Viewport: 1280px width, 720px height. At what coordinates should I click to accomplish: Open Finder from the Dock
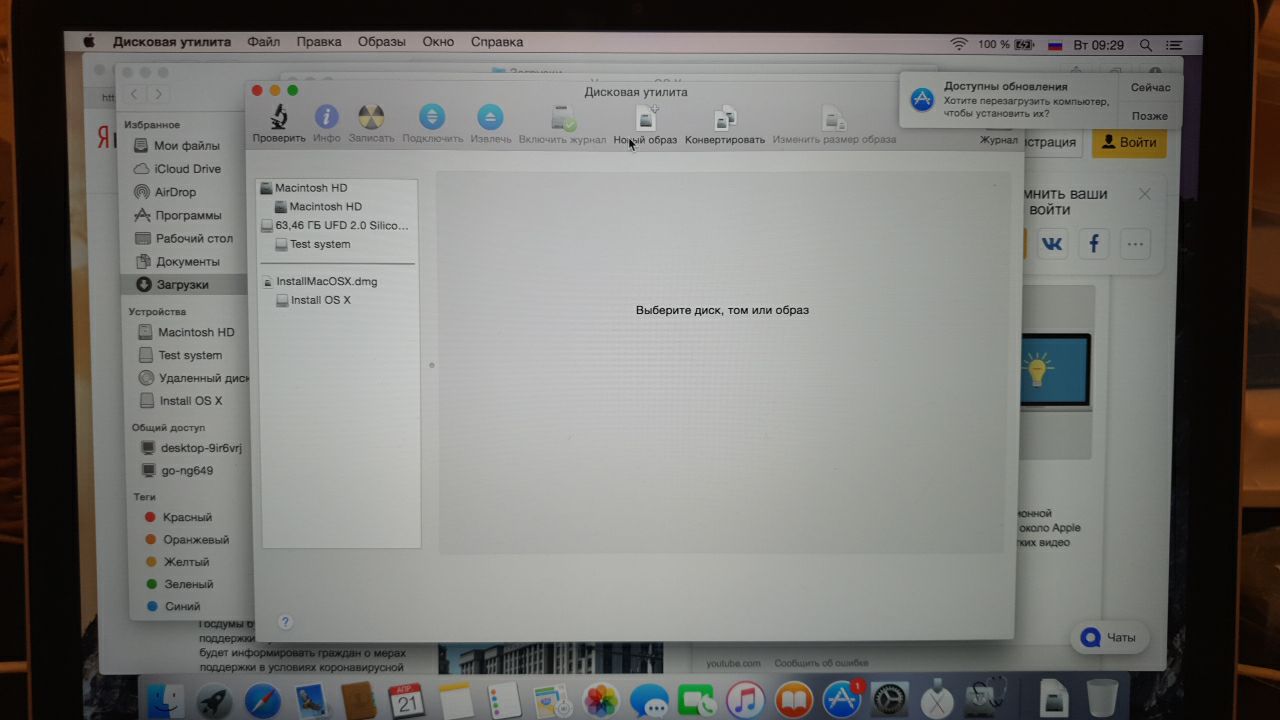tap(166, 700)
